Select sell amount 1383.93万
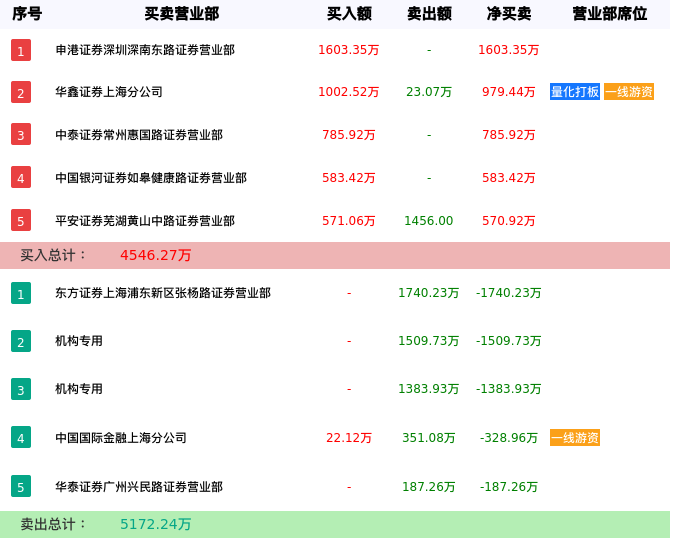This screenshot has width=676, height=540. point(429,389)
